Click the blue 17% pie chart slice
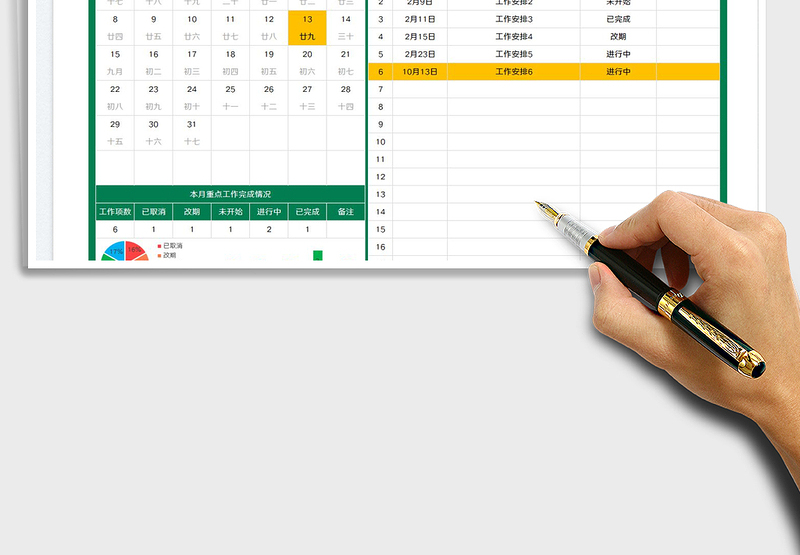The image size is (800, 555). click(114, 251)
